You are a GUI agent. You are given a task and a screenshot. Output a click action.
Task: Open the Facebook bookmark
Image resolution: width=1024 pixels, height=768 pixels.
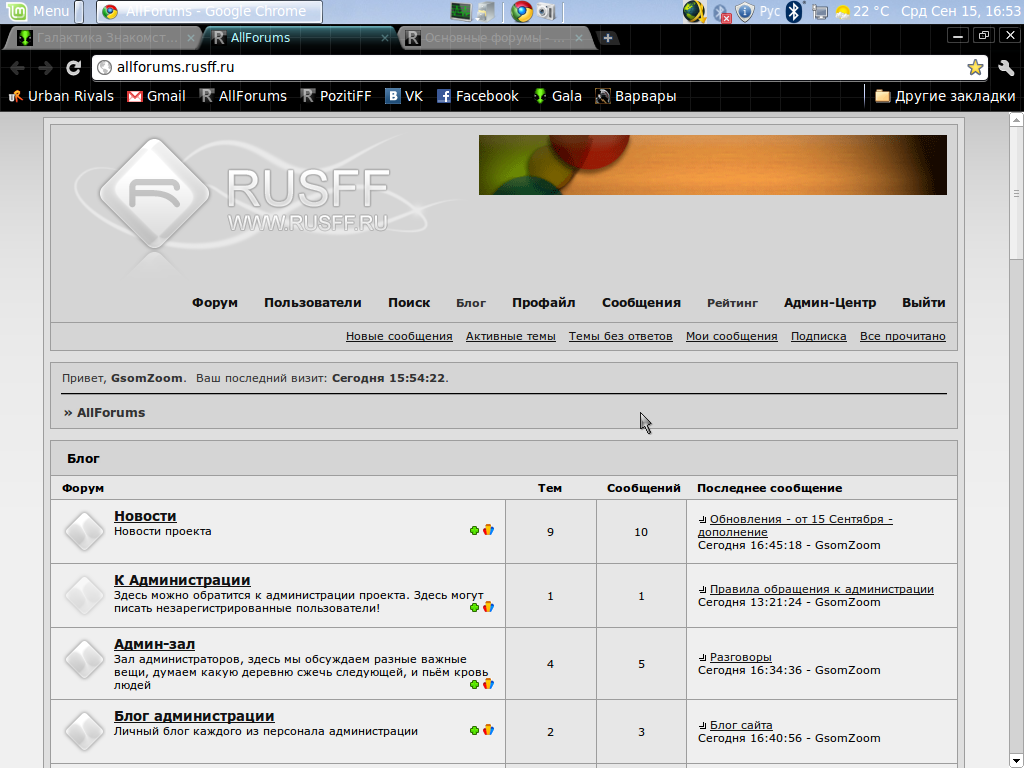point(477,96)
